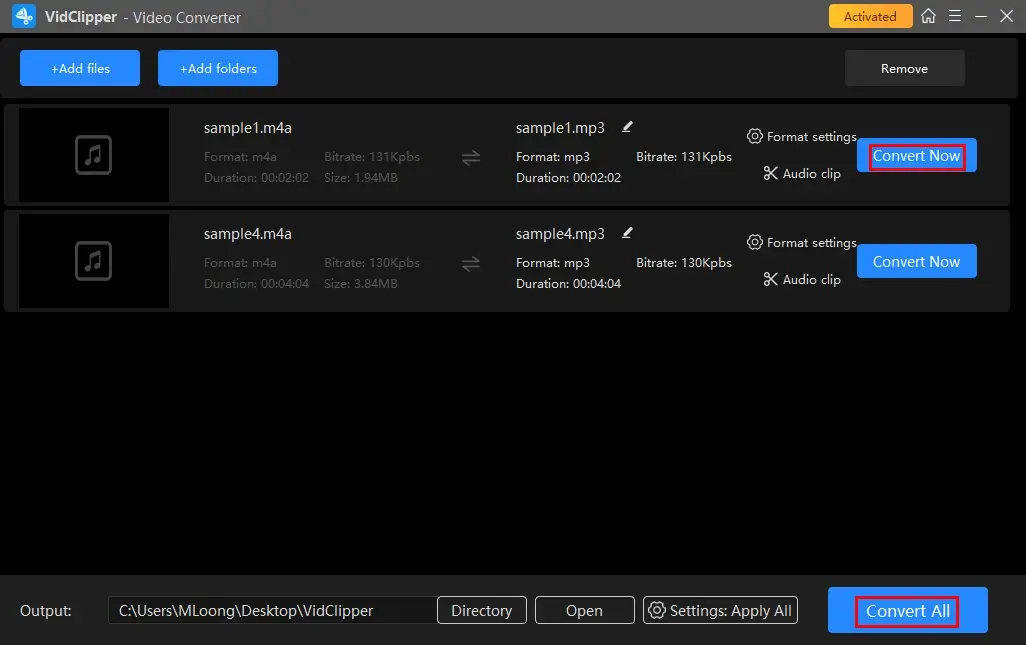This screenshot has width=1026, height=645.
Task: Open Format settings for sample1.m4a
Action: tap(801, 136)
